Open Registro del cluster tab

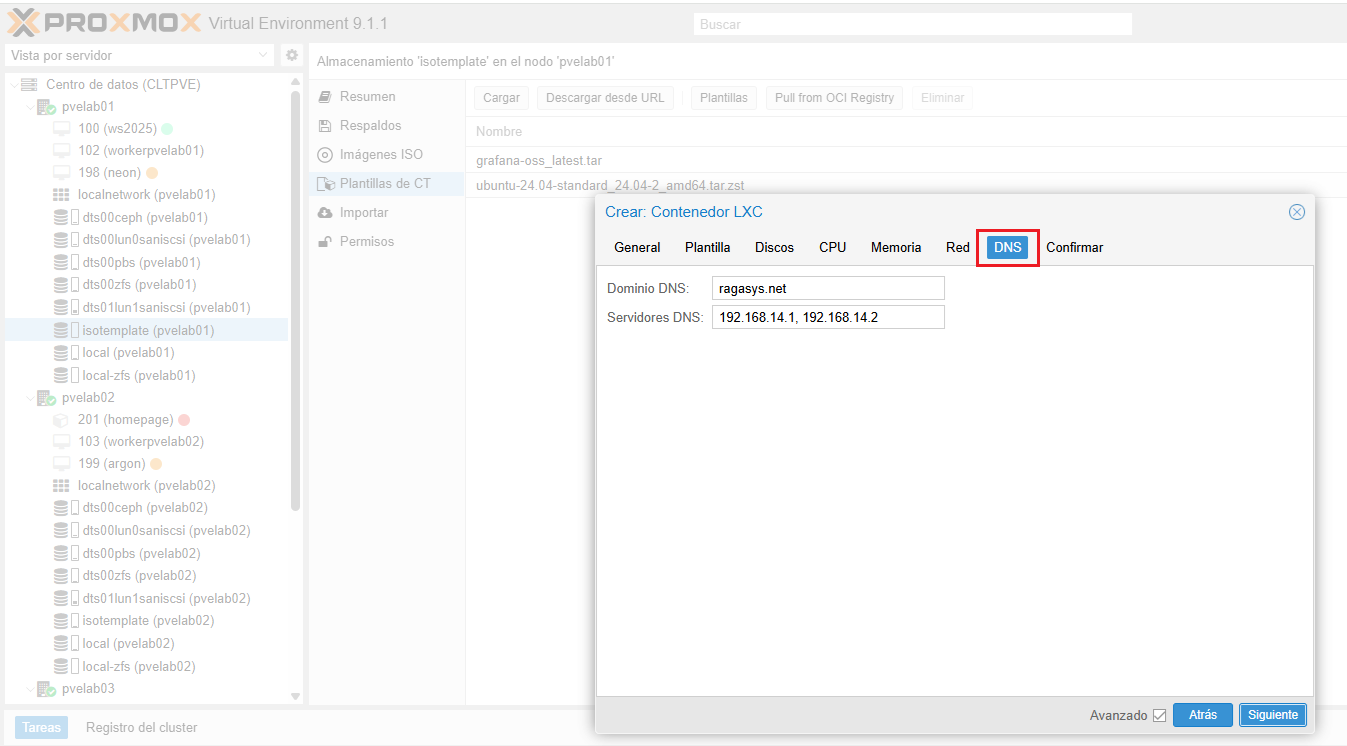142,728
